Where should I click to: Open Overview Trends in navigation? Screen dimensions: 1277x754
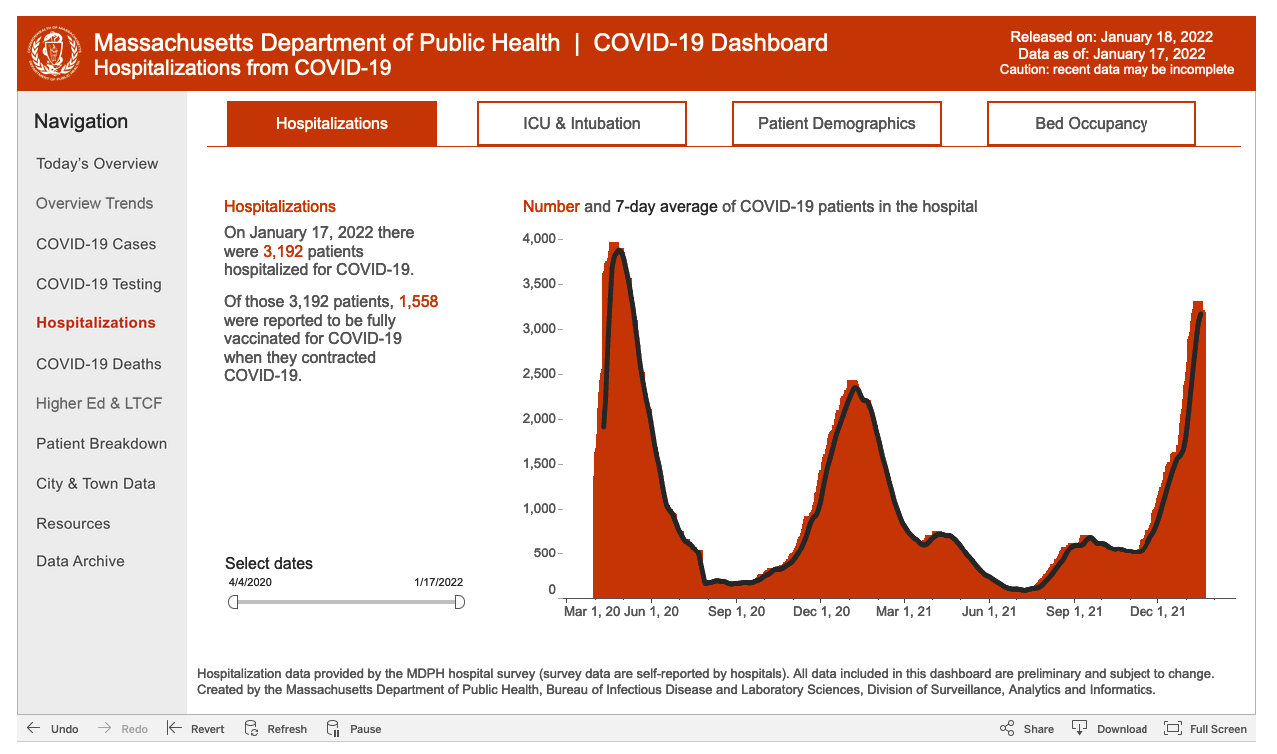(95, 203)
